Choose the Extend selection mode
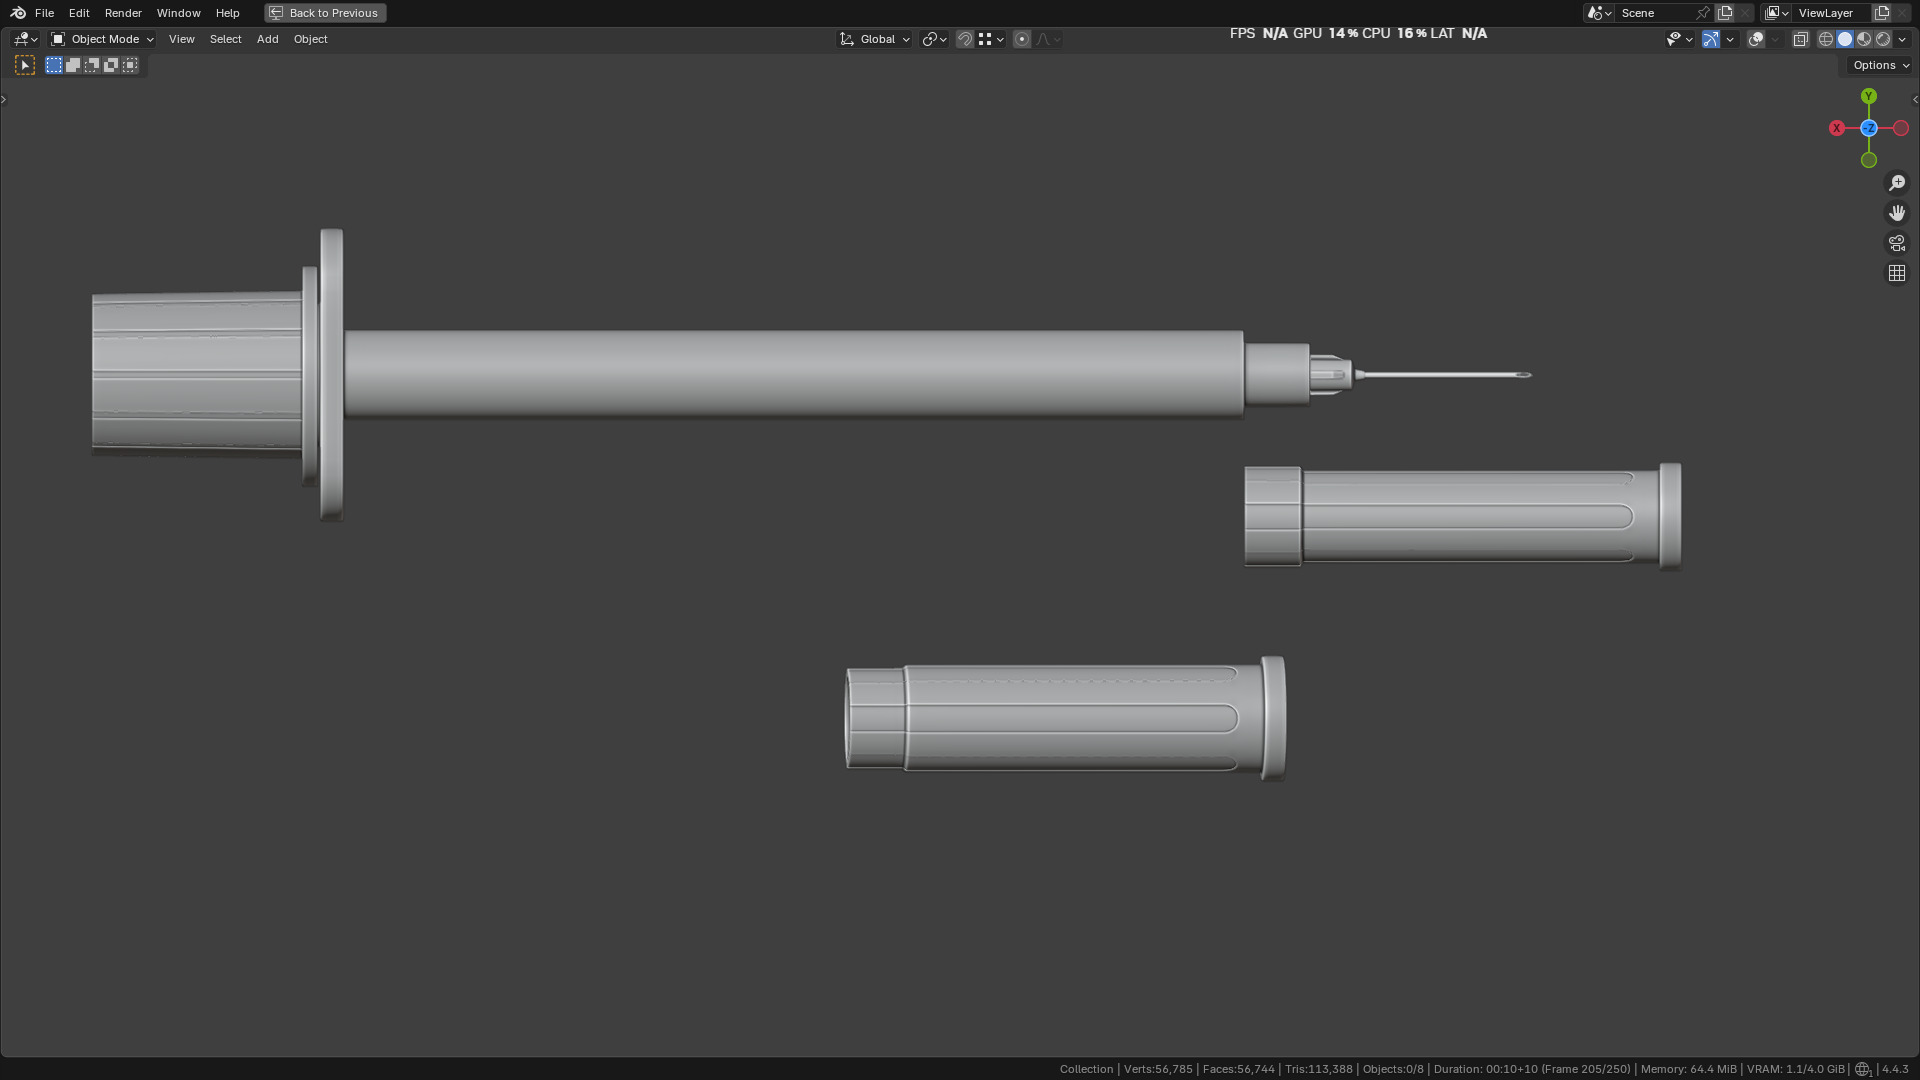The width and height of the screenshot is (1920, 1080). pos(73,65)
